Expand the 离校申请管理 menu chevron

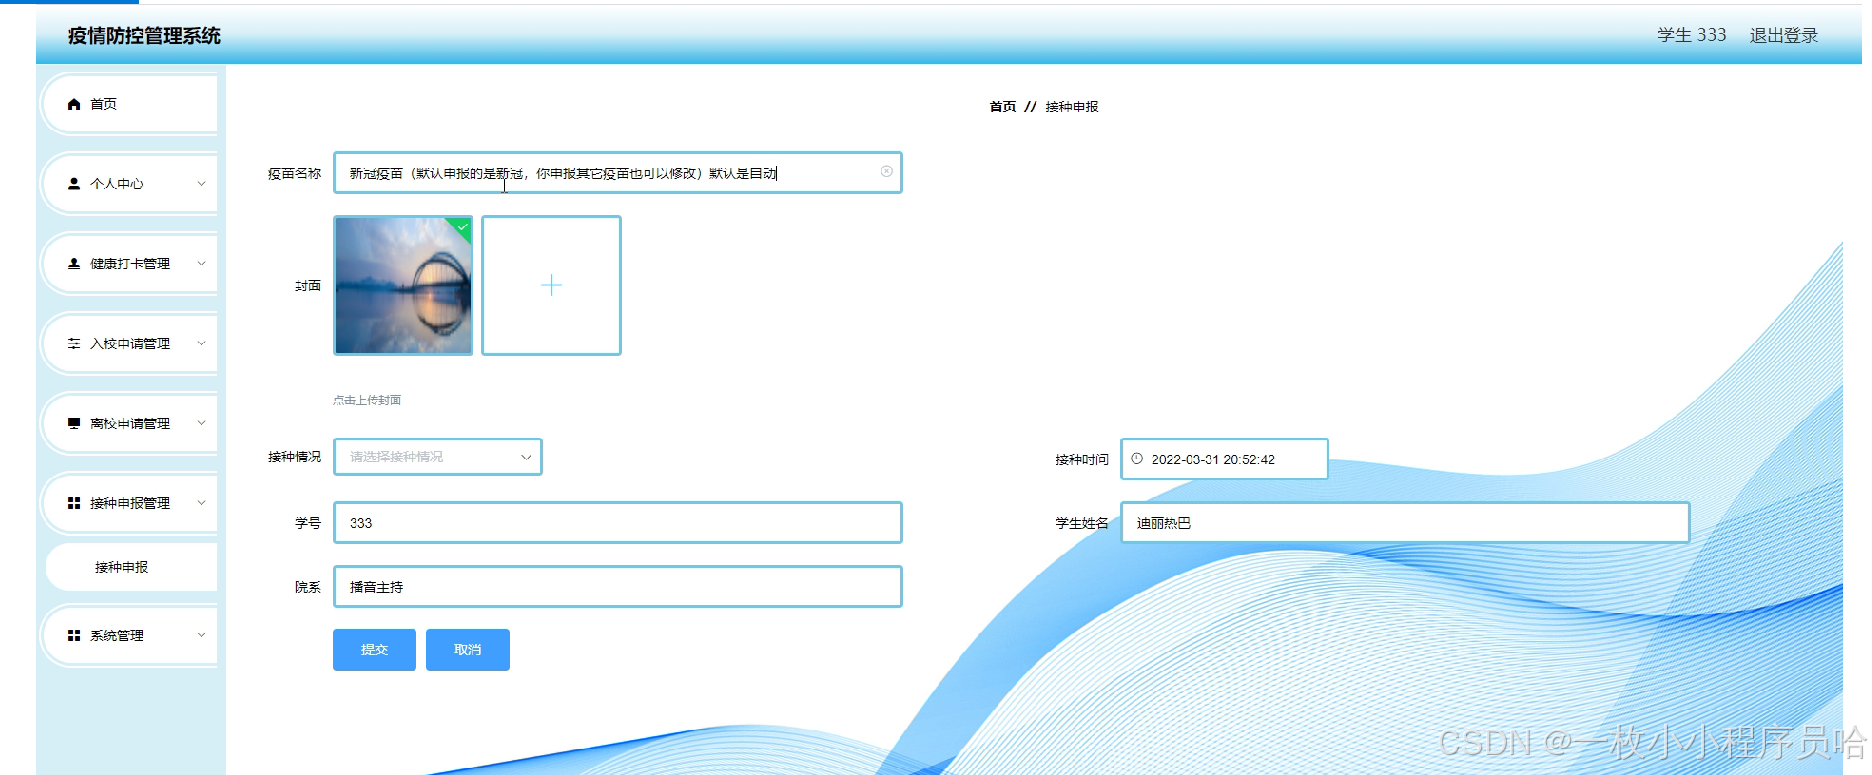pos(201,423)
